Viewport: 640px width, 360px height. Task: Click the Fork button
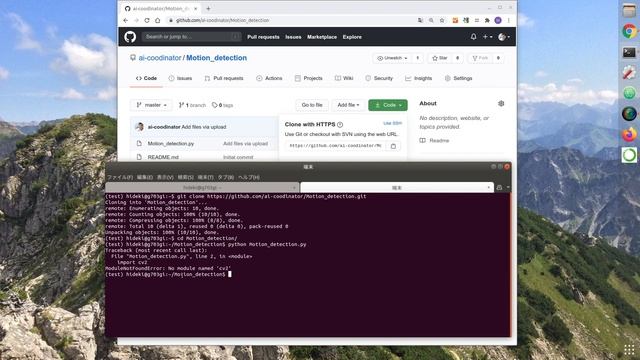480,58
